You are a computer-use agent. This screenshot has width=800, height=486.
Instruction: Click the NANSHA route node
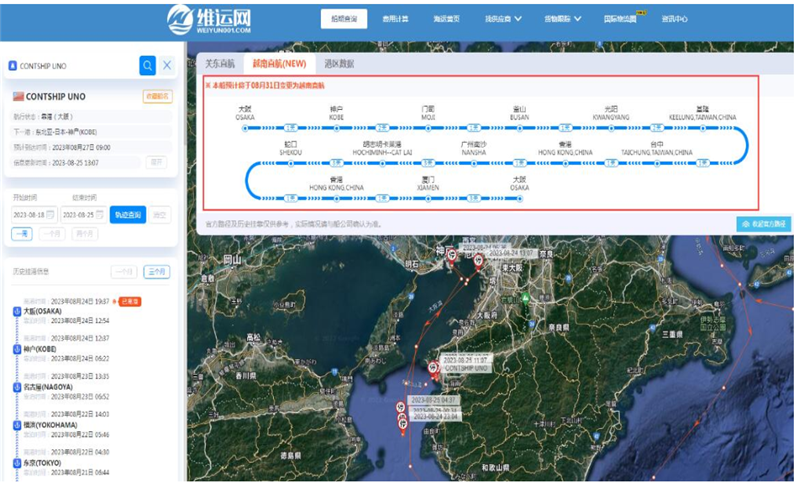pos(474,164)
